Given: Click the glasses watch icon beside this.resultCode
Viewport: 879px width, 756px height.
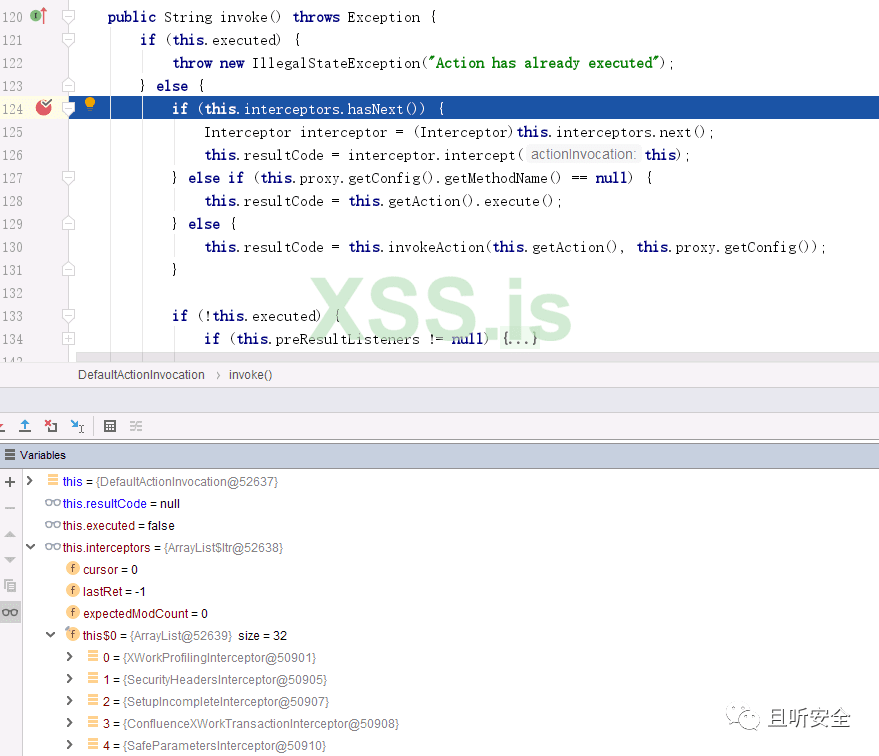Looking at the screenshot, I should pyautogui.click(x=53, y=503).
